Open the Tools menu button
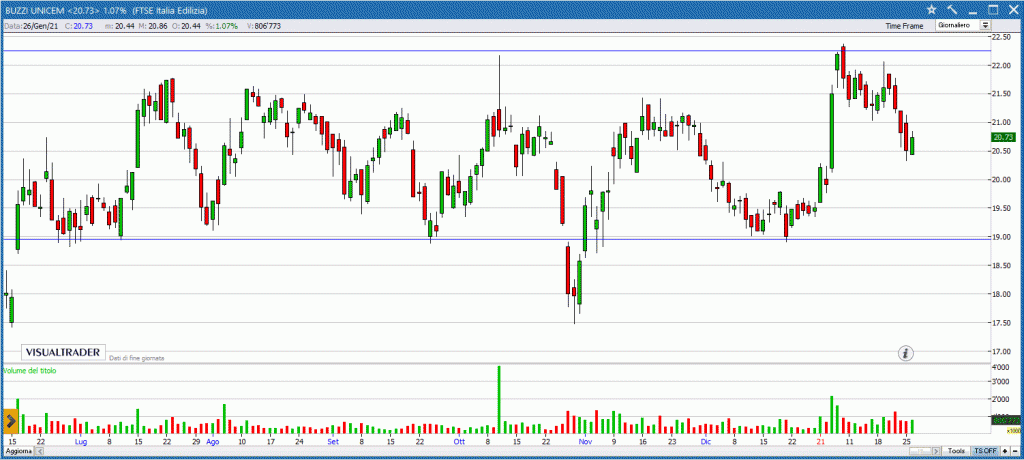1024x460 pixels. coord(957,451)
